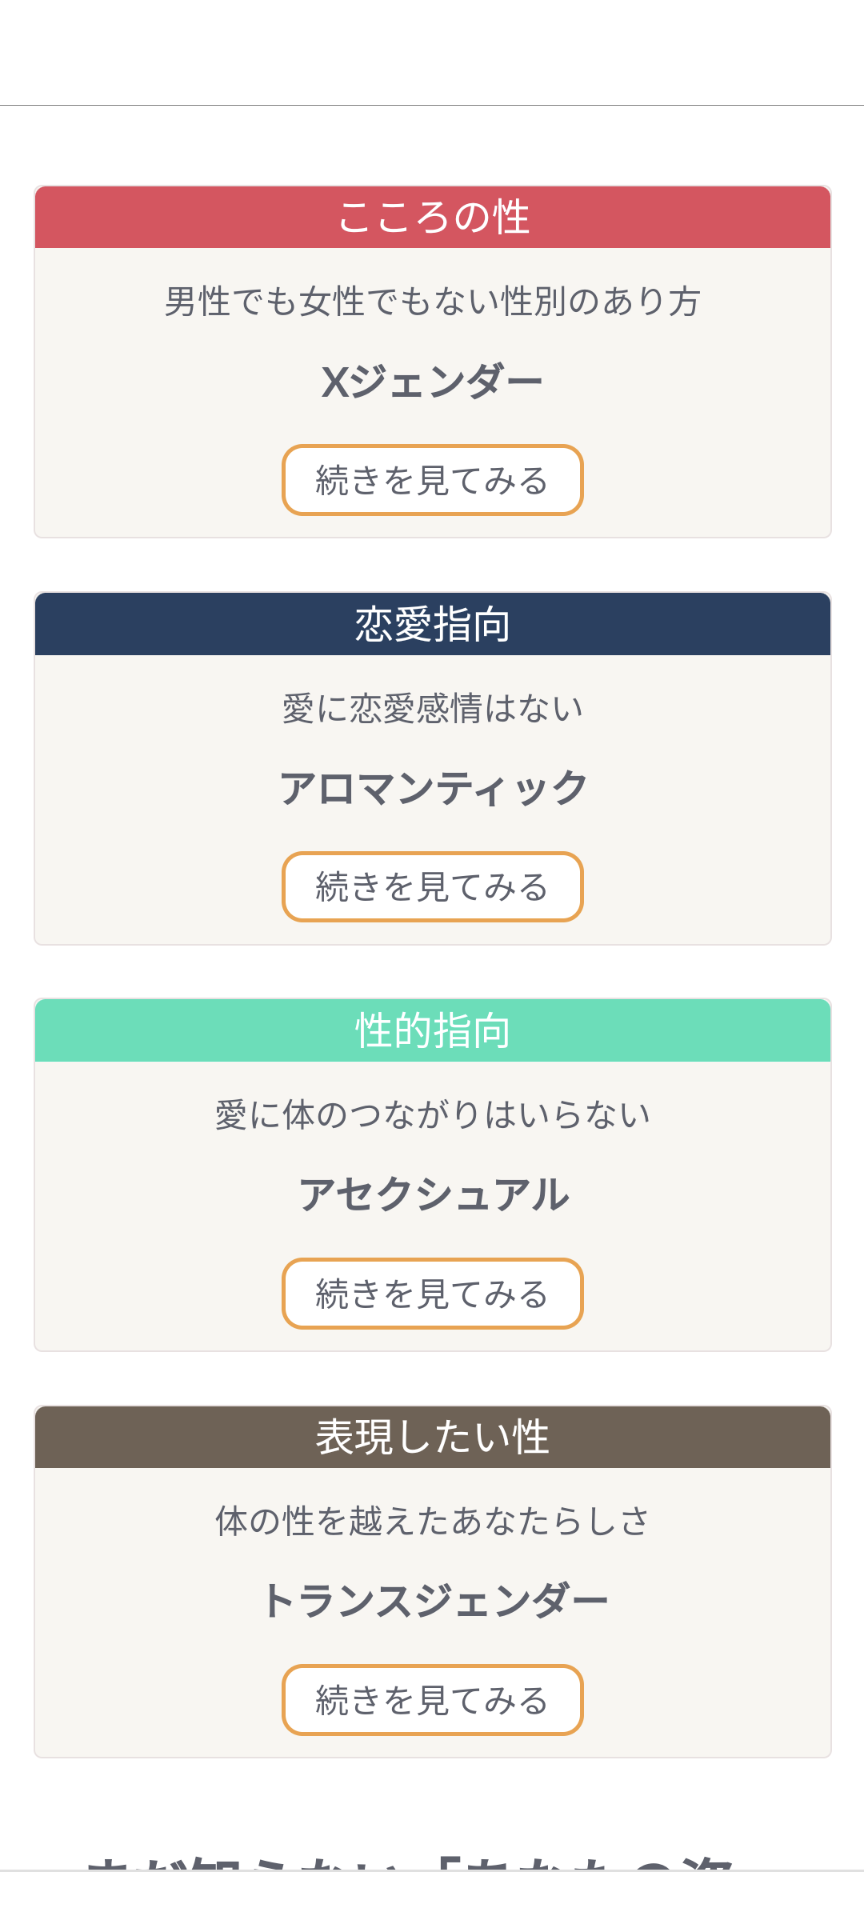Click description 体の性を越えたあなたらしさ
The image size is (864, 1920).
pyautogui.click(x=432, y=1521)
